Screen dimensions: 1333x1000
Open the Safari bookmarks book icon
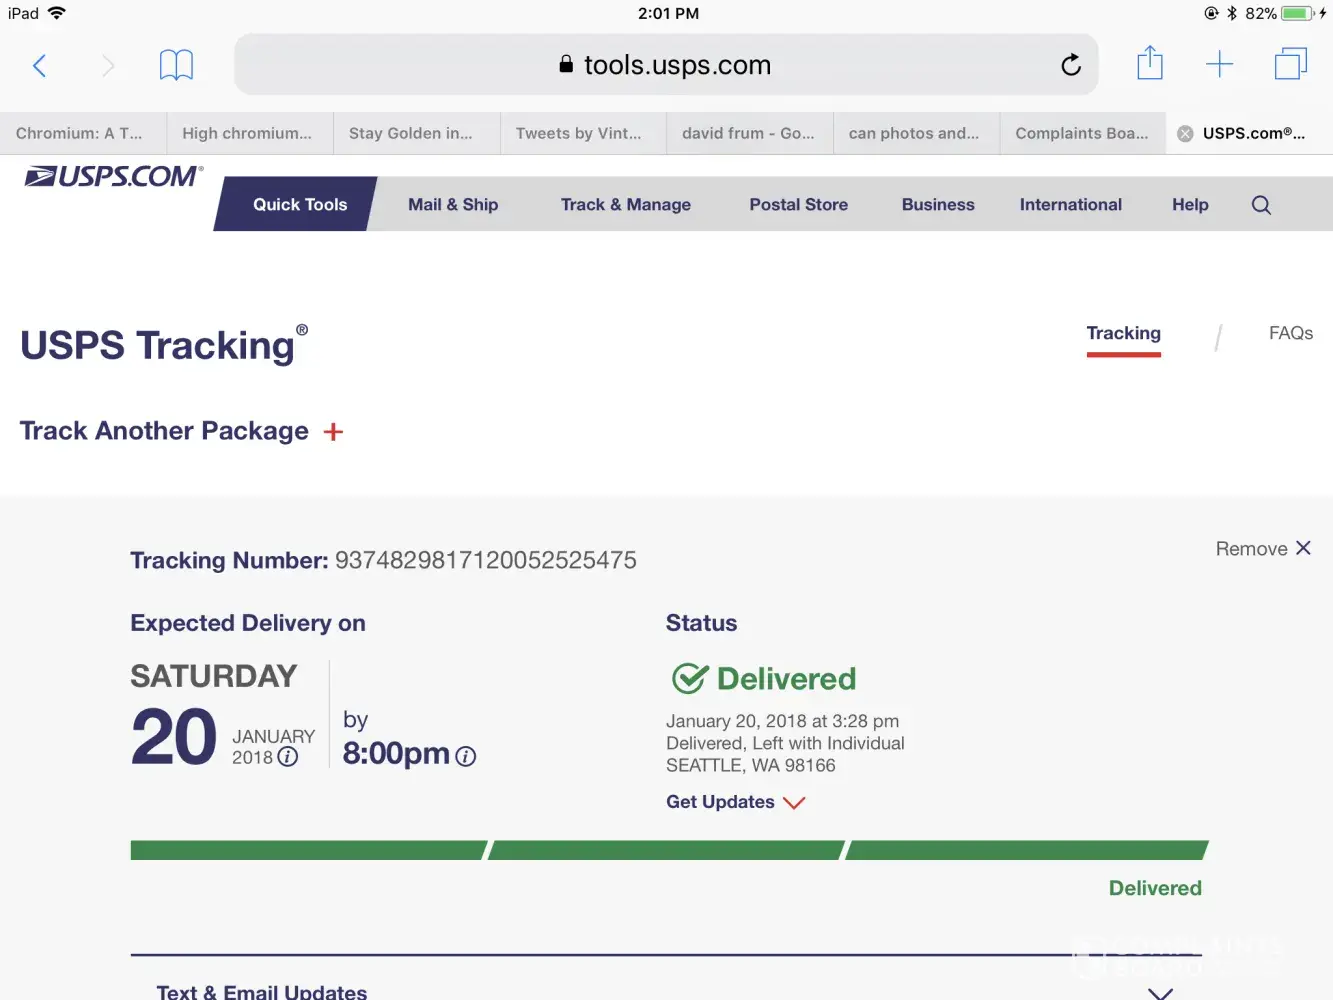176,66
